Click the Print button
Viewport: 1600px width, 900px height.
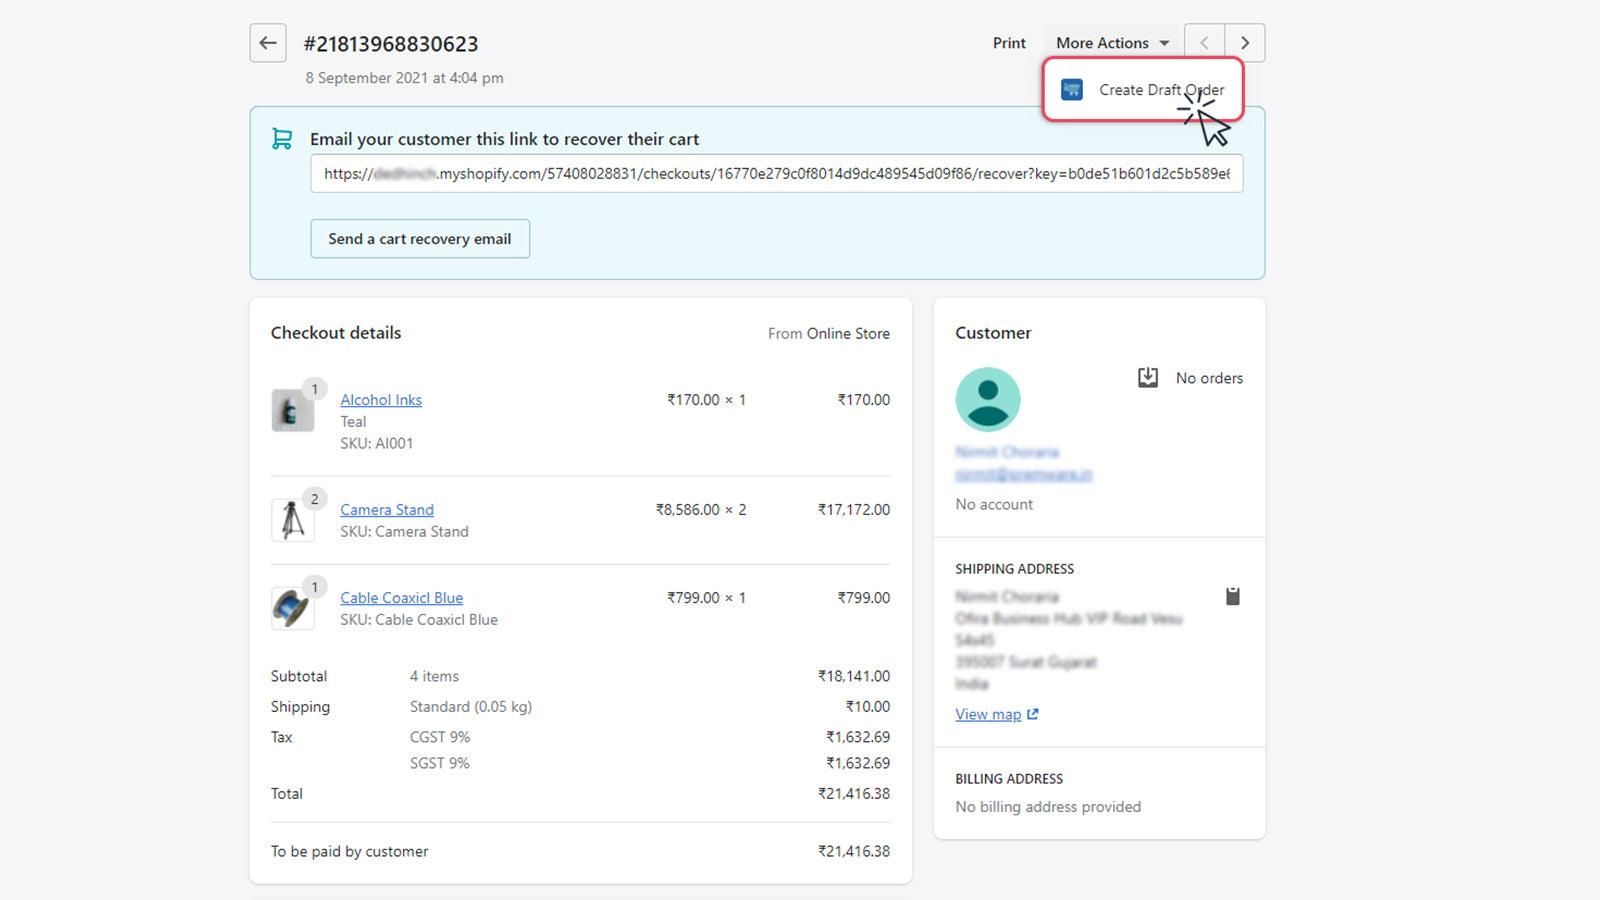[x=1009, y=43]
